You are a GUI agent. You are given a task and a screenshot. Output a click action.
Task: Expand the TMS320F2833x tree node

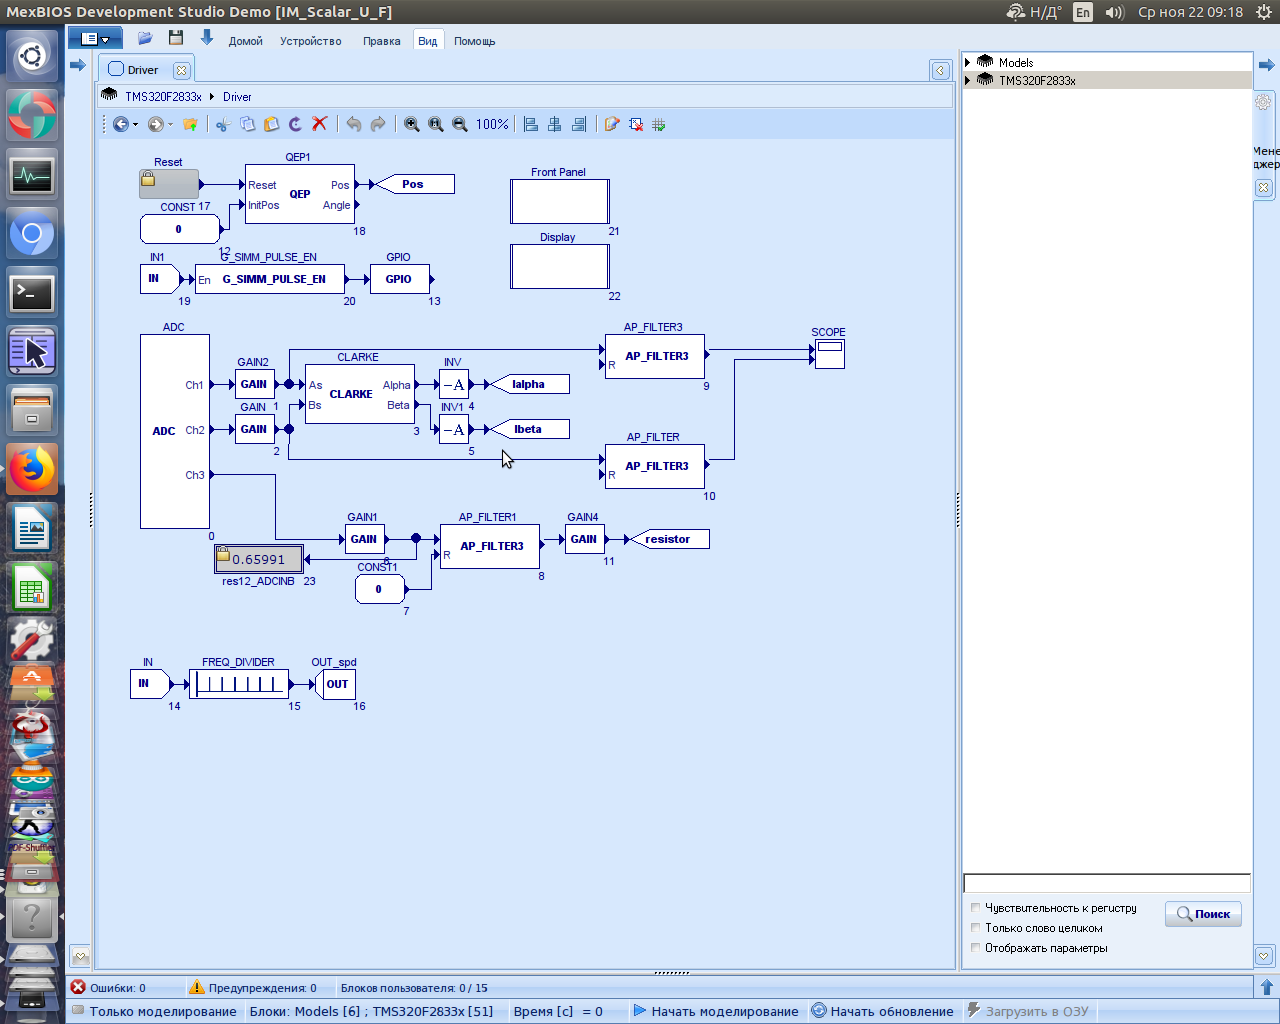968,80
